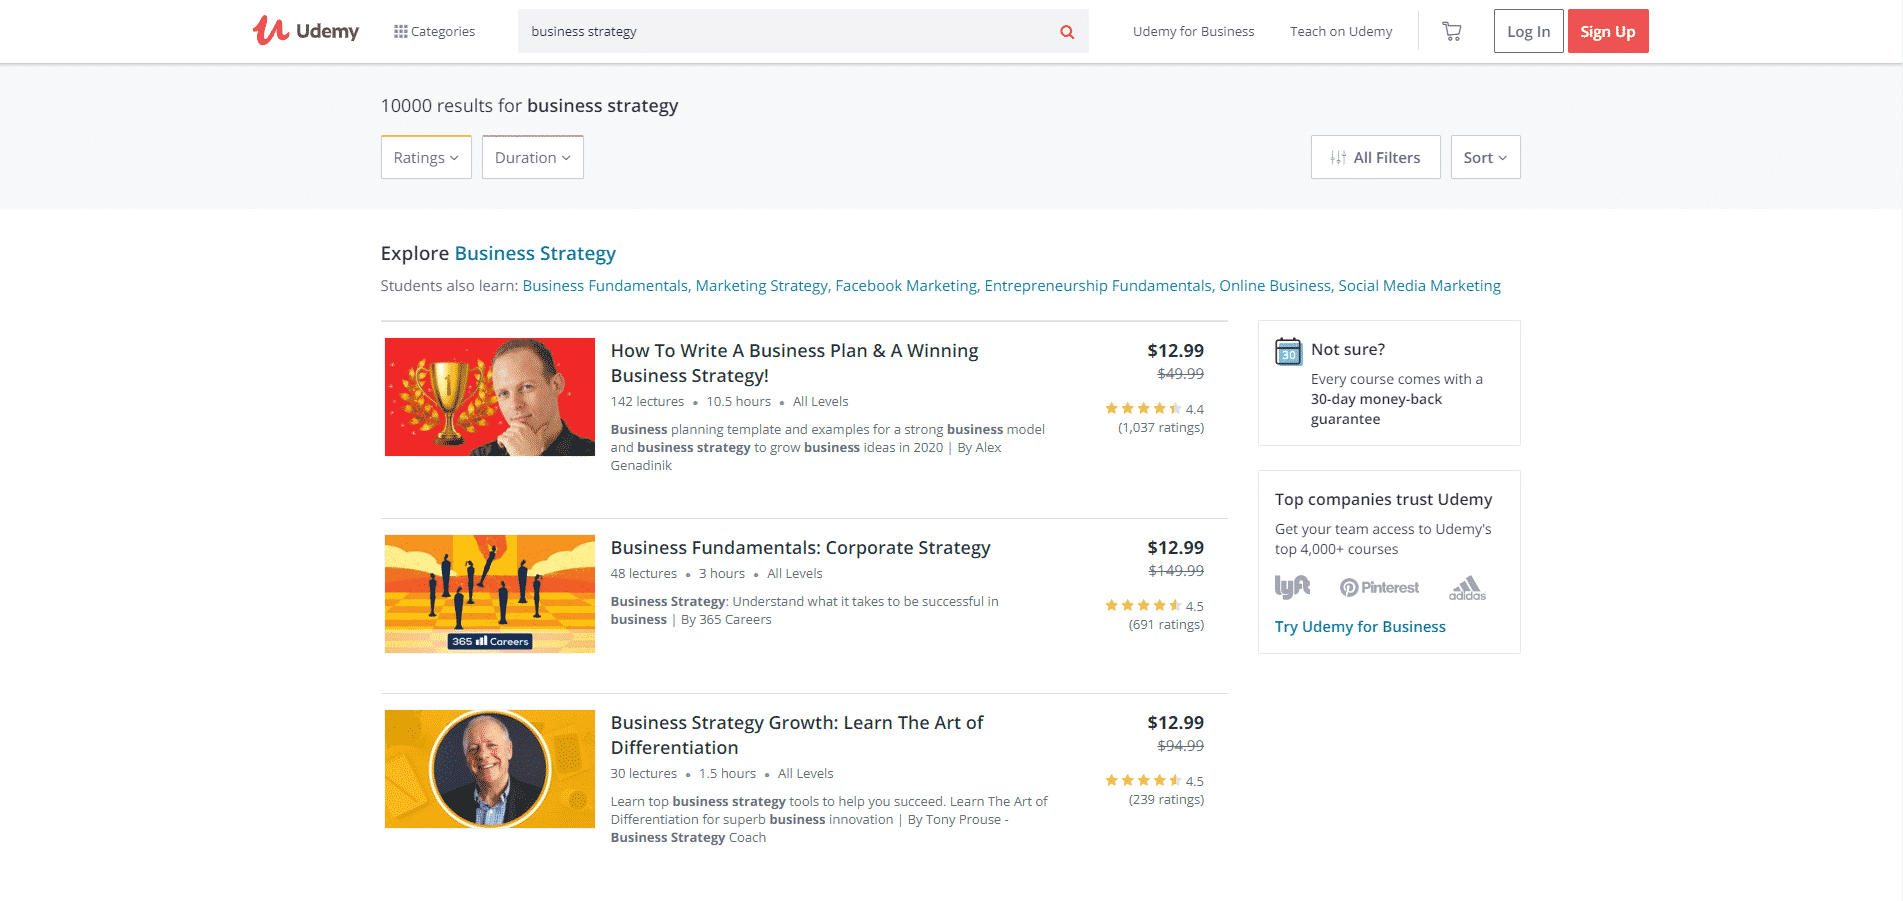Open Social Media Marketing related topic
Image resolution: width=1903 pixels, height=901 pixels.
click(x=1419, y=286)
